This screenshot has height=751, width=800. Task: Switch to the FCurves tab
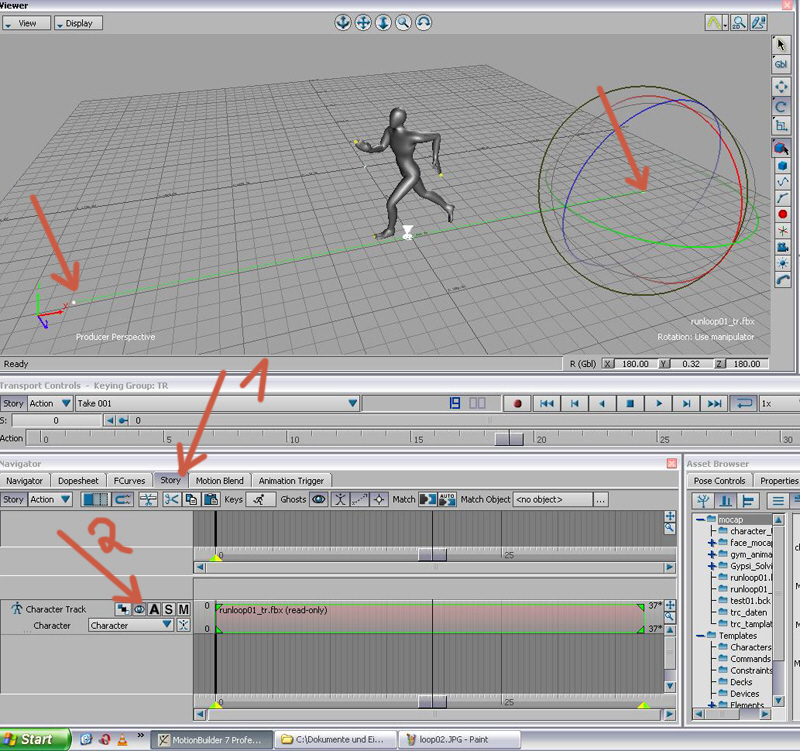(x=130, y=480)
